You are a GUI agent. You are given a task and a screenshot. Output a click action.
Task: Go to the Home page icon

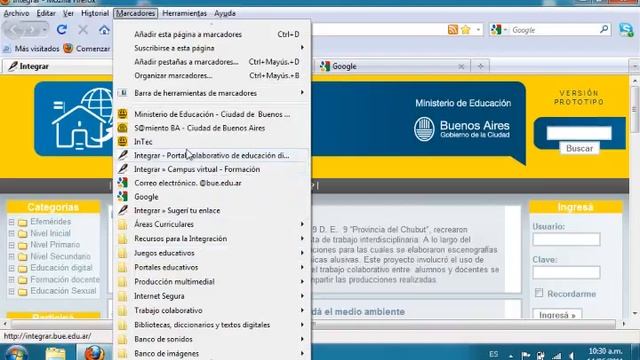pos(104,30)
